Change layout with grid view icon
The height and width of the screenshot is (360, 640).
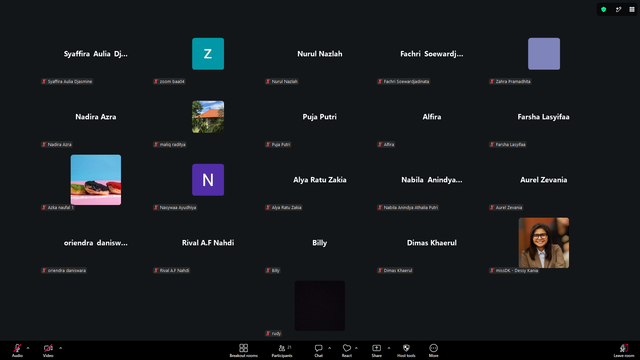(x=632, y=9)
